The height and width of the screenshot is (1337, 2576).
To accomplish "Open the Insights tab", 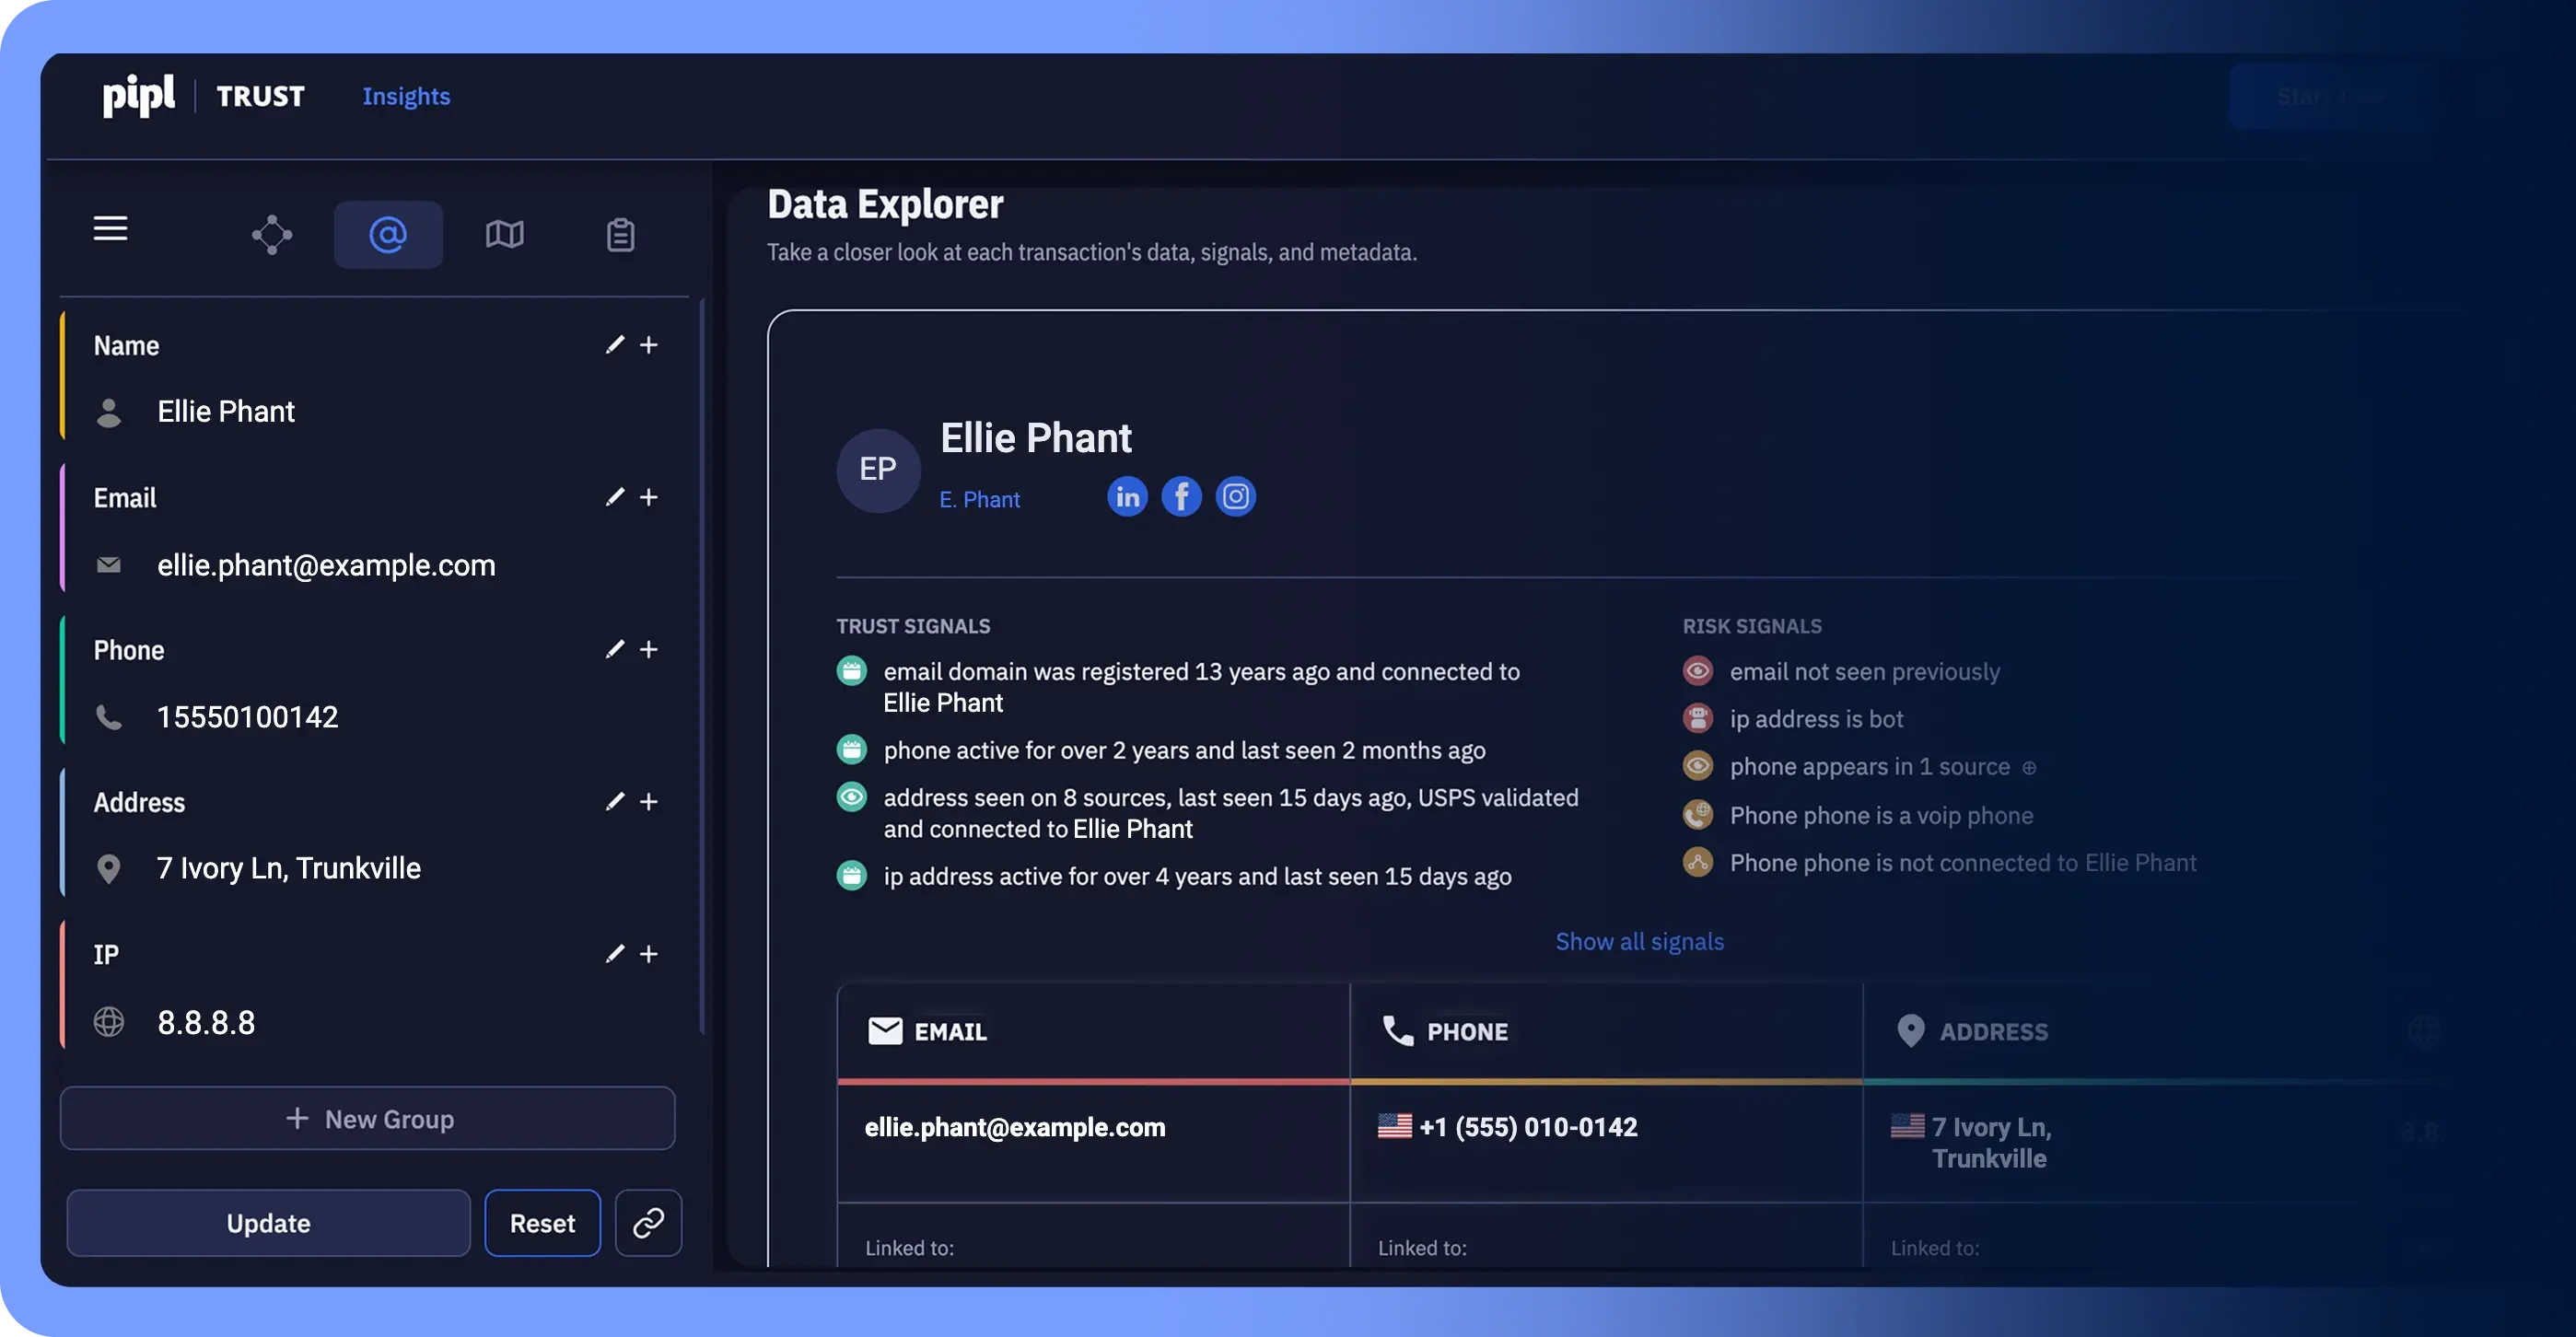I will click(406, 96).
